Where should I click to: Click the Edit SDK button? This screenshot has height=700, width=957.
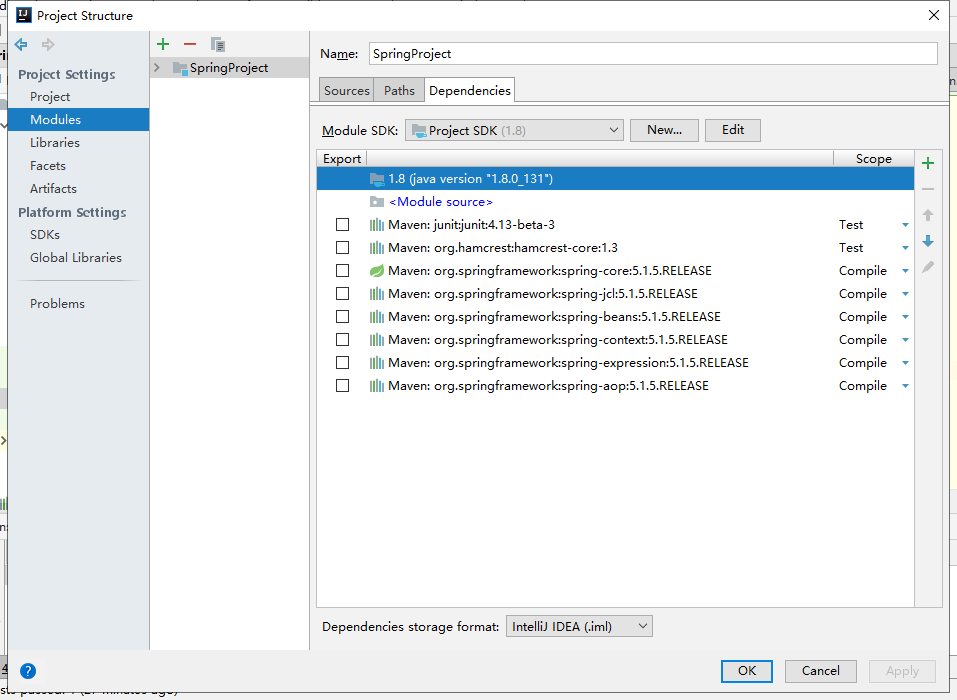click(732, 130)
